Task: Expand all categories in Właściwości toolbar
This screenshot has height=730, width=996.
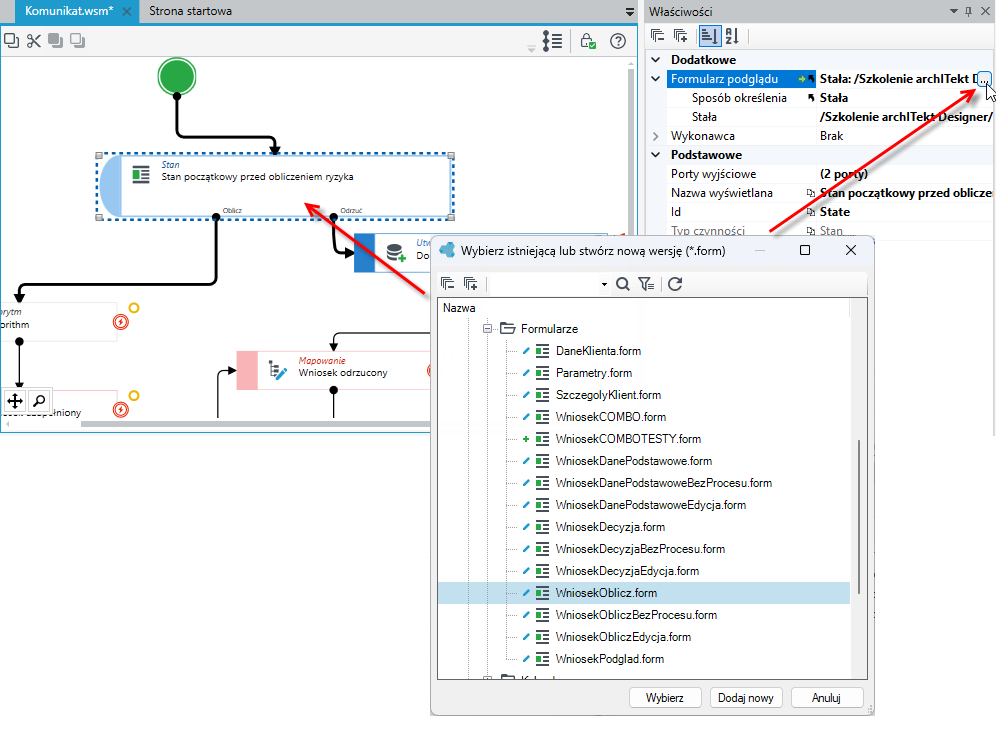Action: (x=680, y=36)
